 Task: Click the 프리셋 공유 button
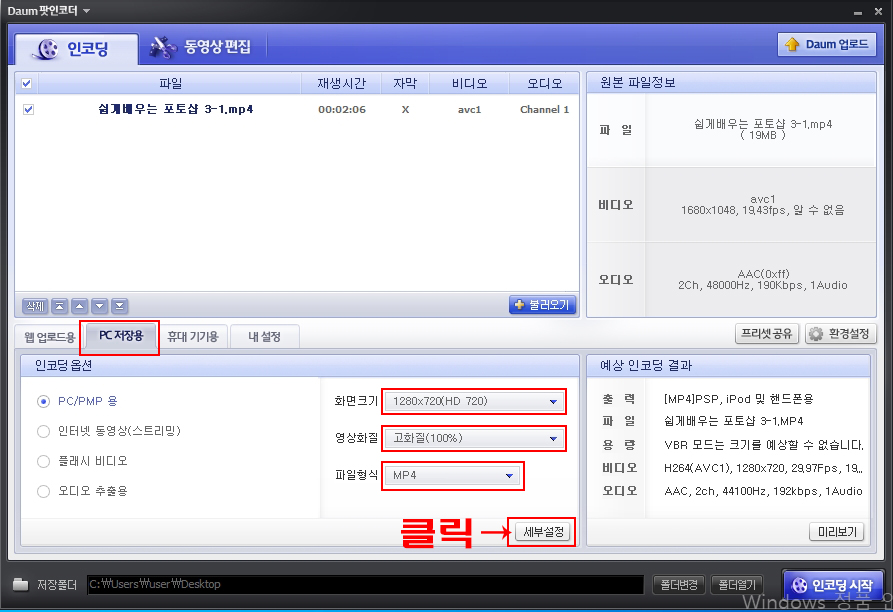tap(767, 334)
